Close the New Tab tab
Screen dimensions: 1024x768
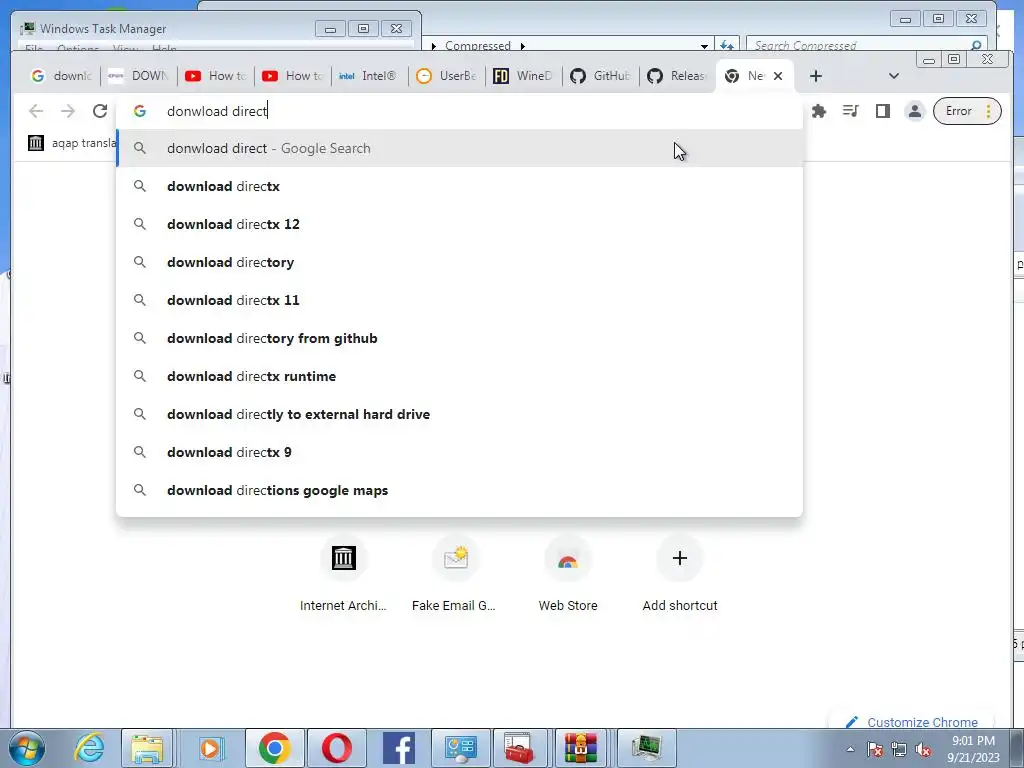click(778, 76)
